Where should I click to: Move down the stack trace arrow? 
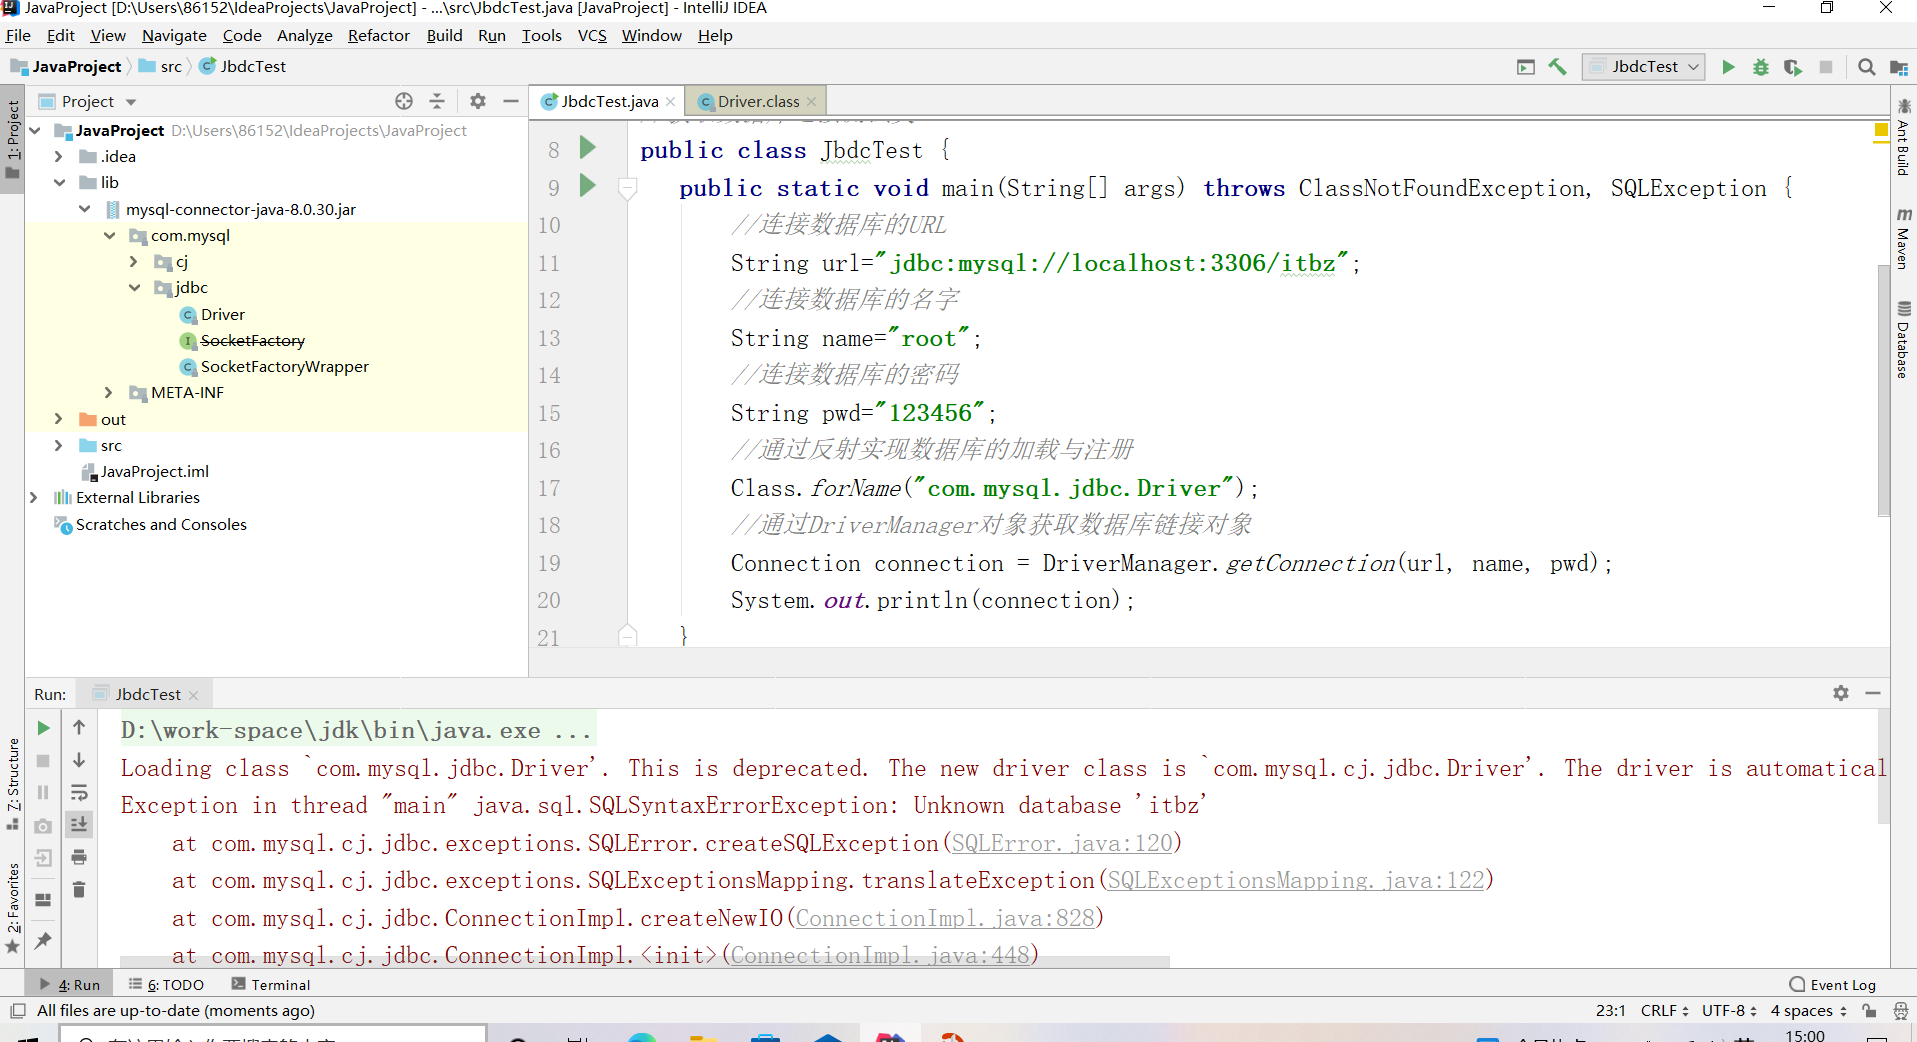[x=79, y=760]
